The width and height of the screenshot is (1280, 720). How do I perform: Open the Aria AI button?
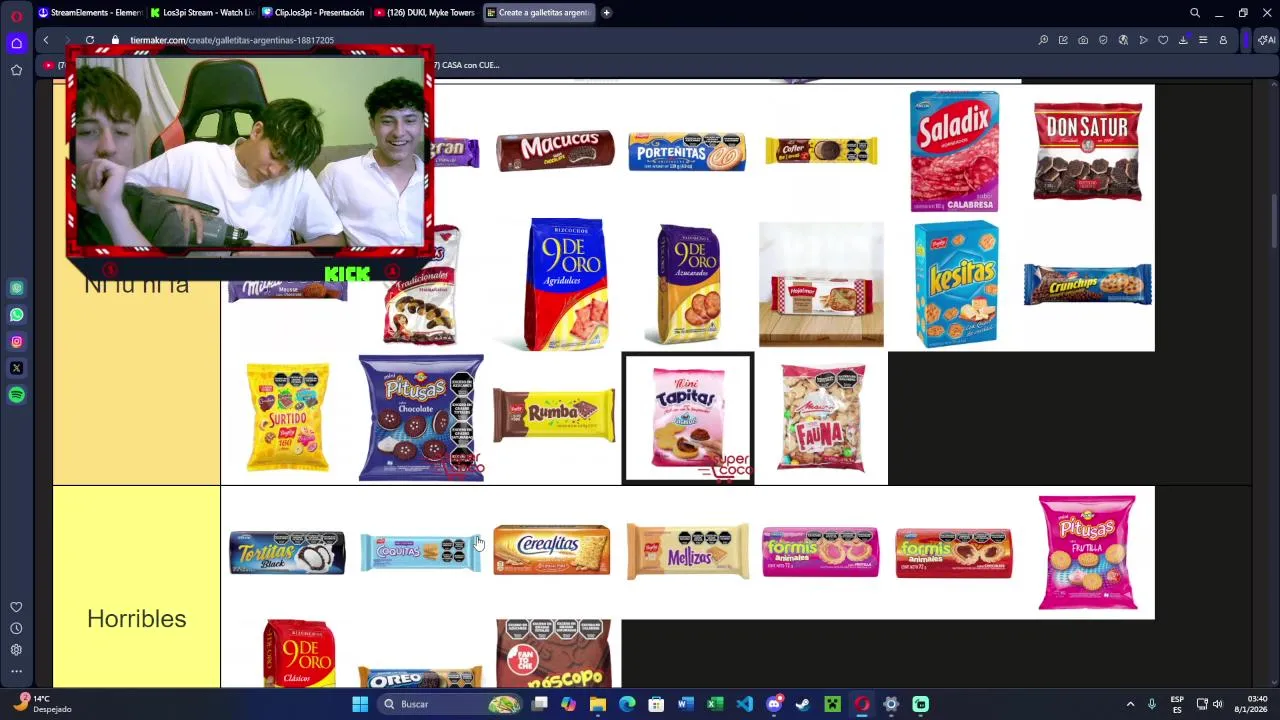click(x=1266, y=40)
